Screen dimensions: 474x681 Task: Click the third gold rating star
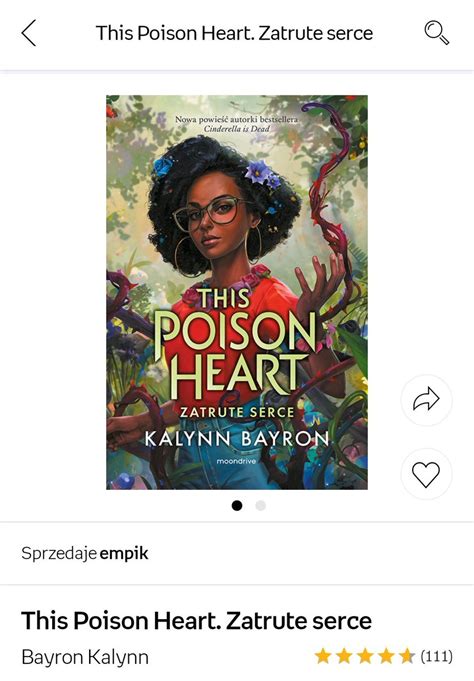pos(365,656)
